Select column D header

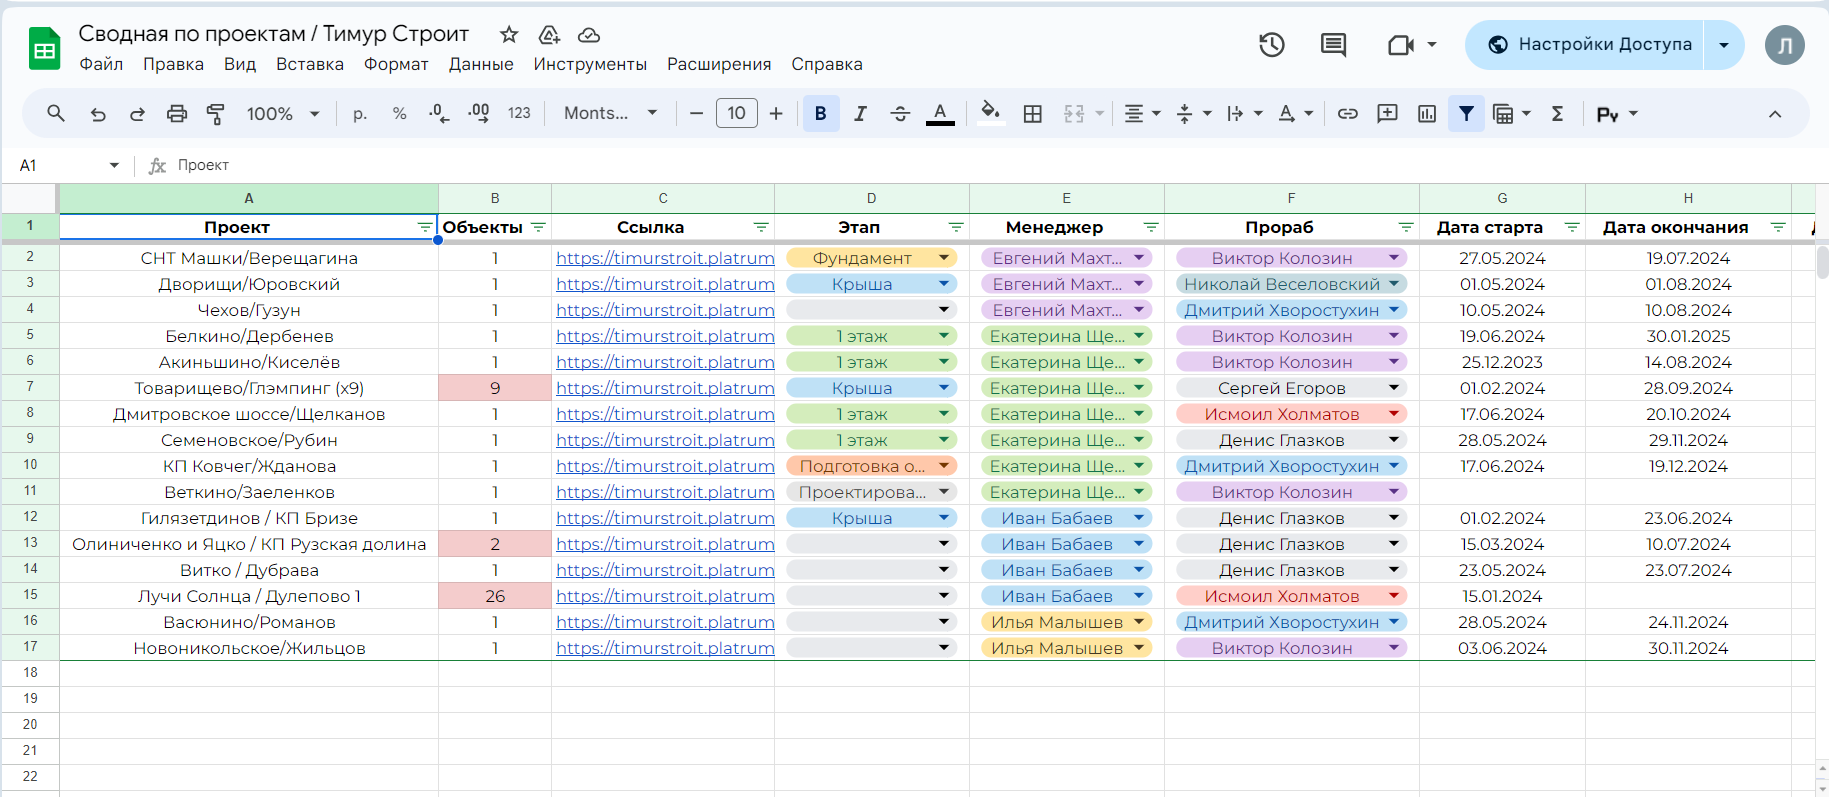click(871, 198)
